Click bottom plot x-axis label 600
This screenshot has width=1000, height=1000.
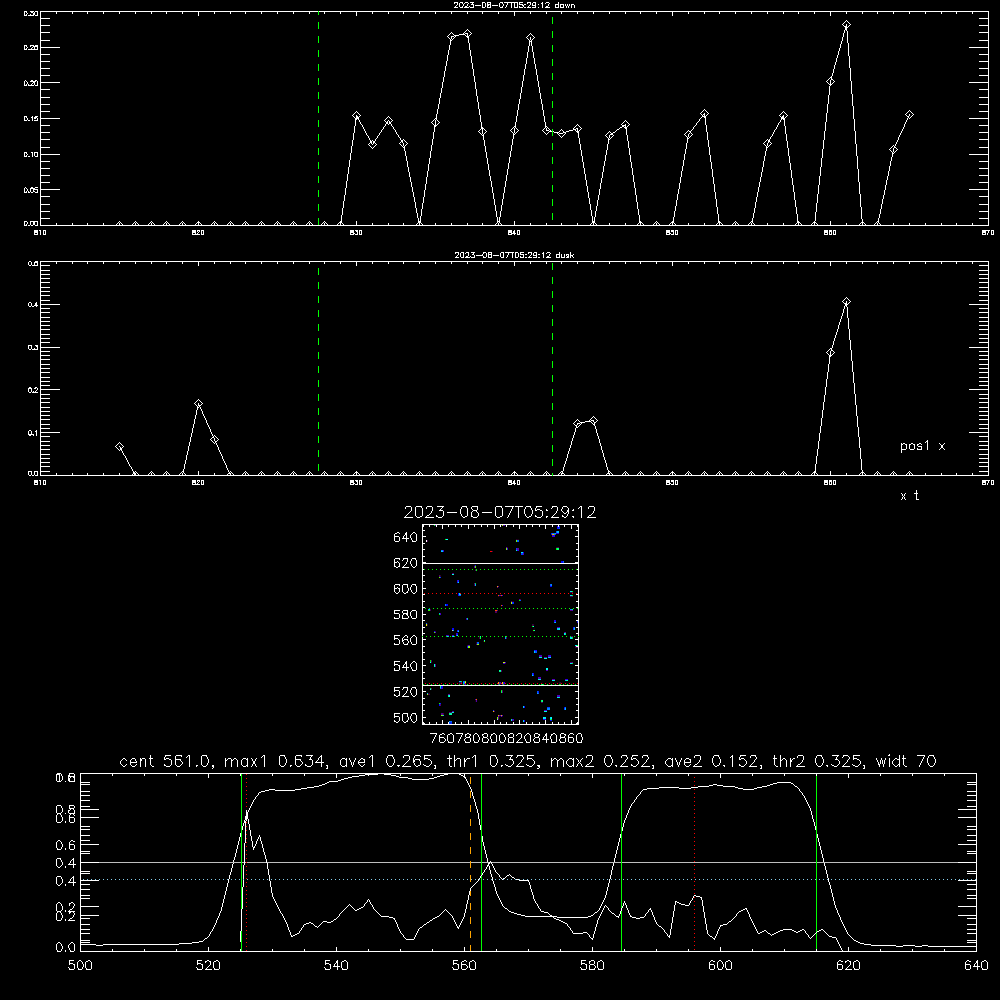click(720, 966)
